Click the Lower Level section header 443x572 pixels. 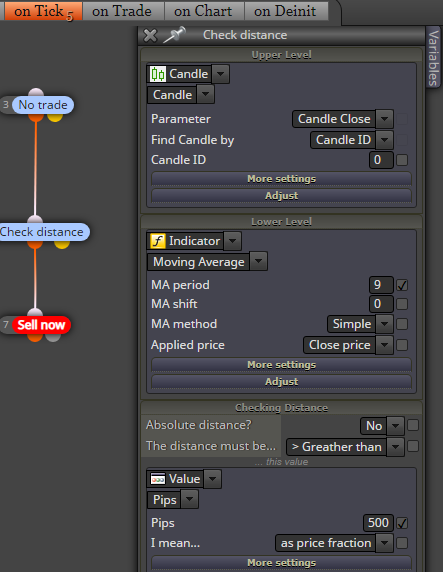281,222
